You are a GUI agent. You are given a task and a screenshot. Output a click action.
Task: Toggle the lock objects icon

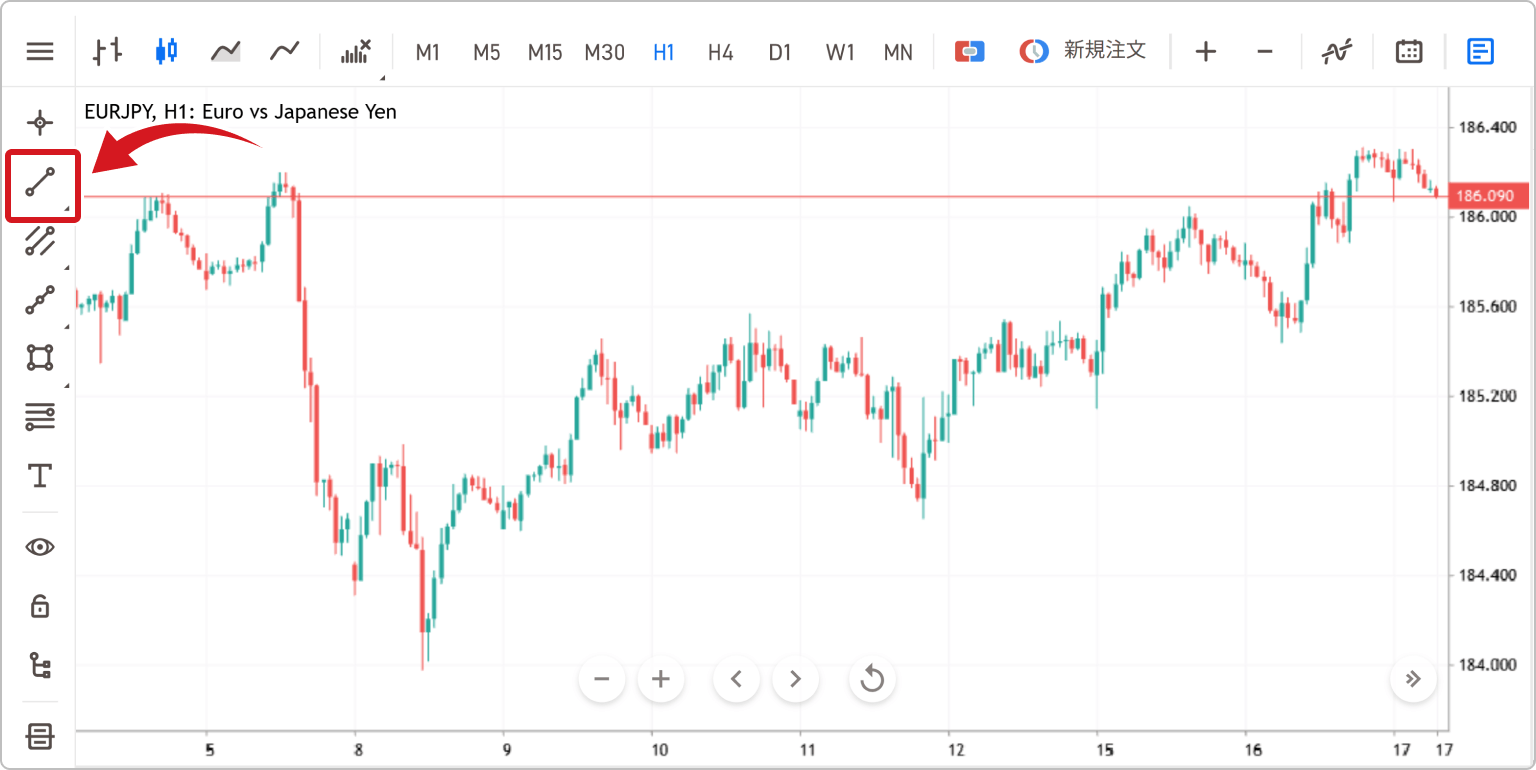(x=40, y=605)
